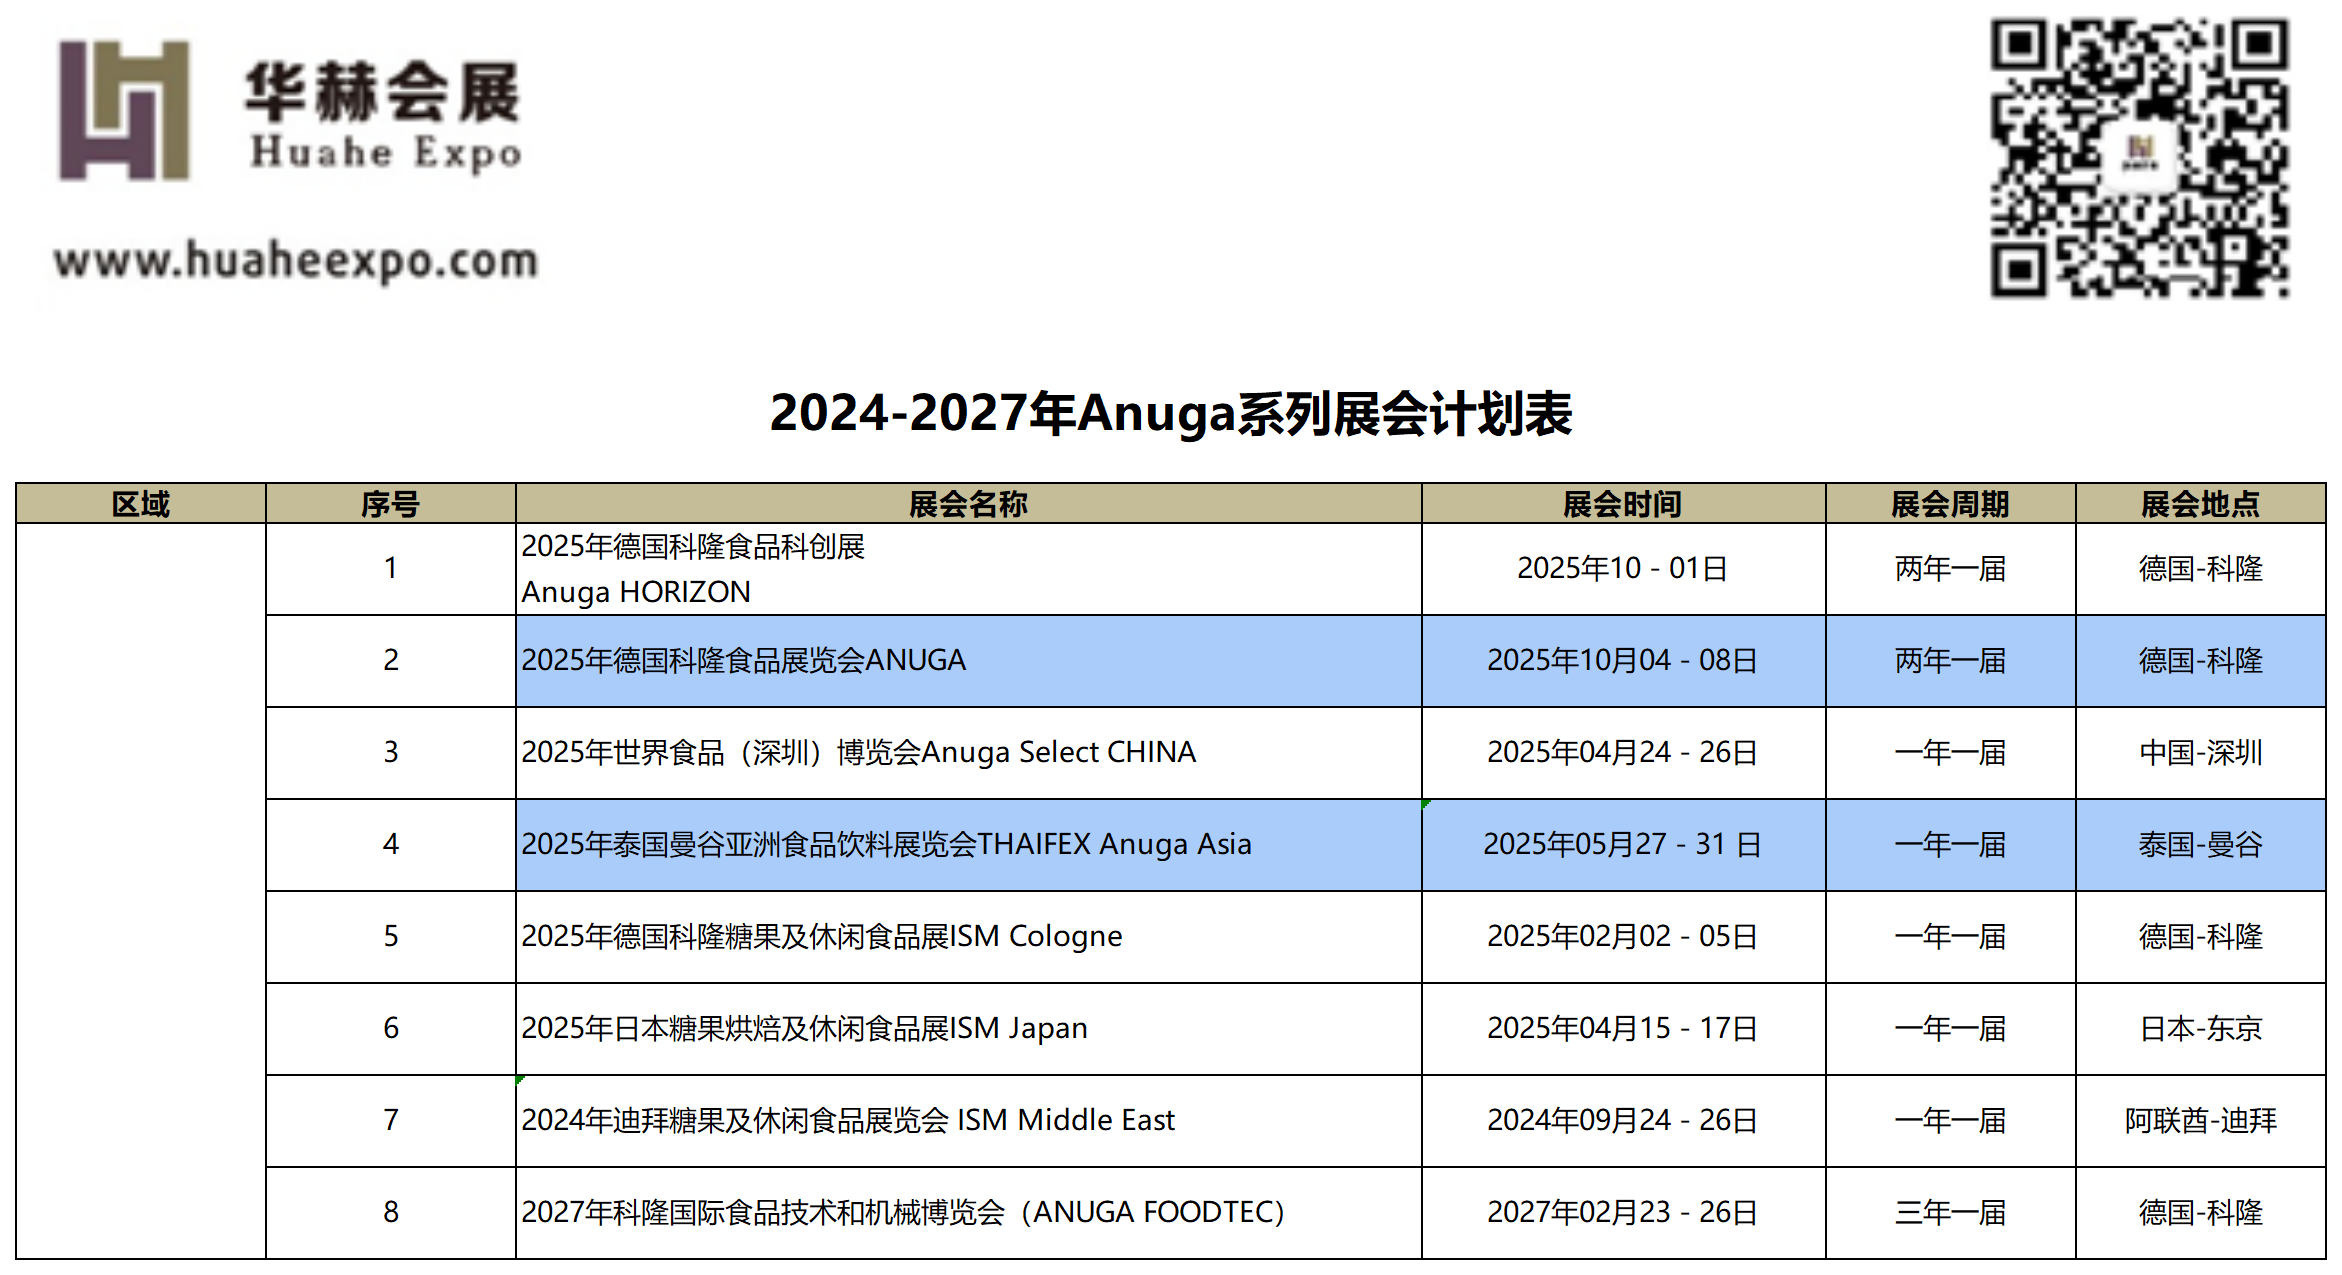Click 德国-科隆 in the Anuga HORIZON row
The width and height of the screenshot is (2342, 1275).
(2201, 569)
